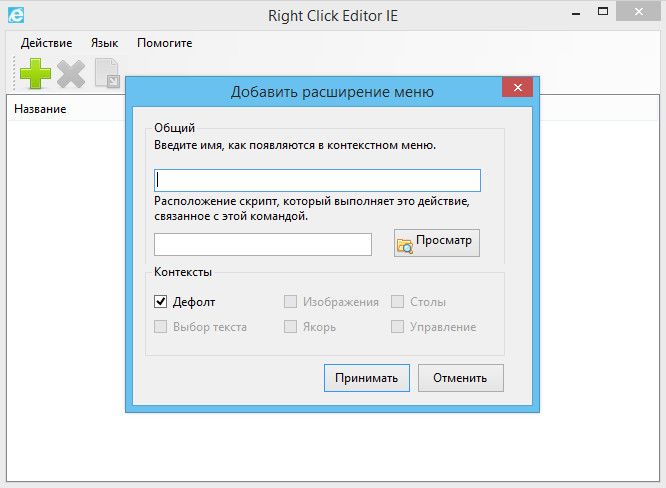666x488 pixels.
Task: Focus the context menu name field
Action: [317, 180]
